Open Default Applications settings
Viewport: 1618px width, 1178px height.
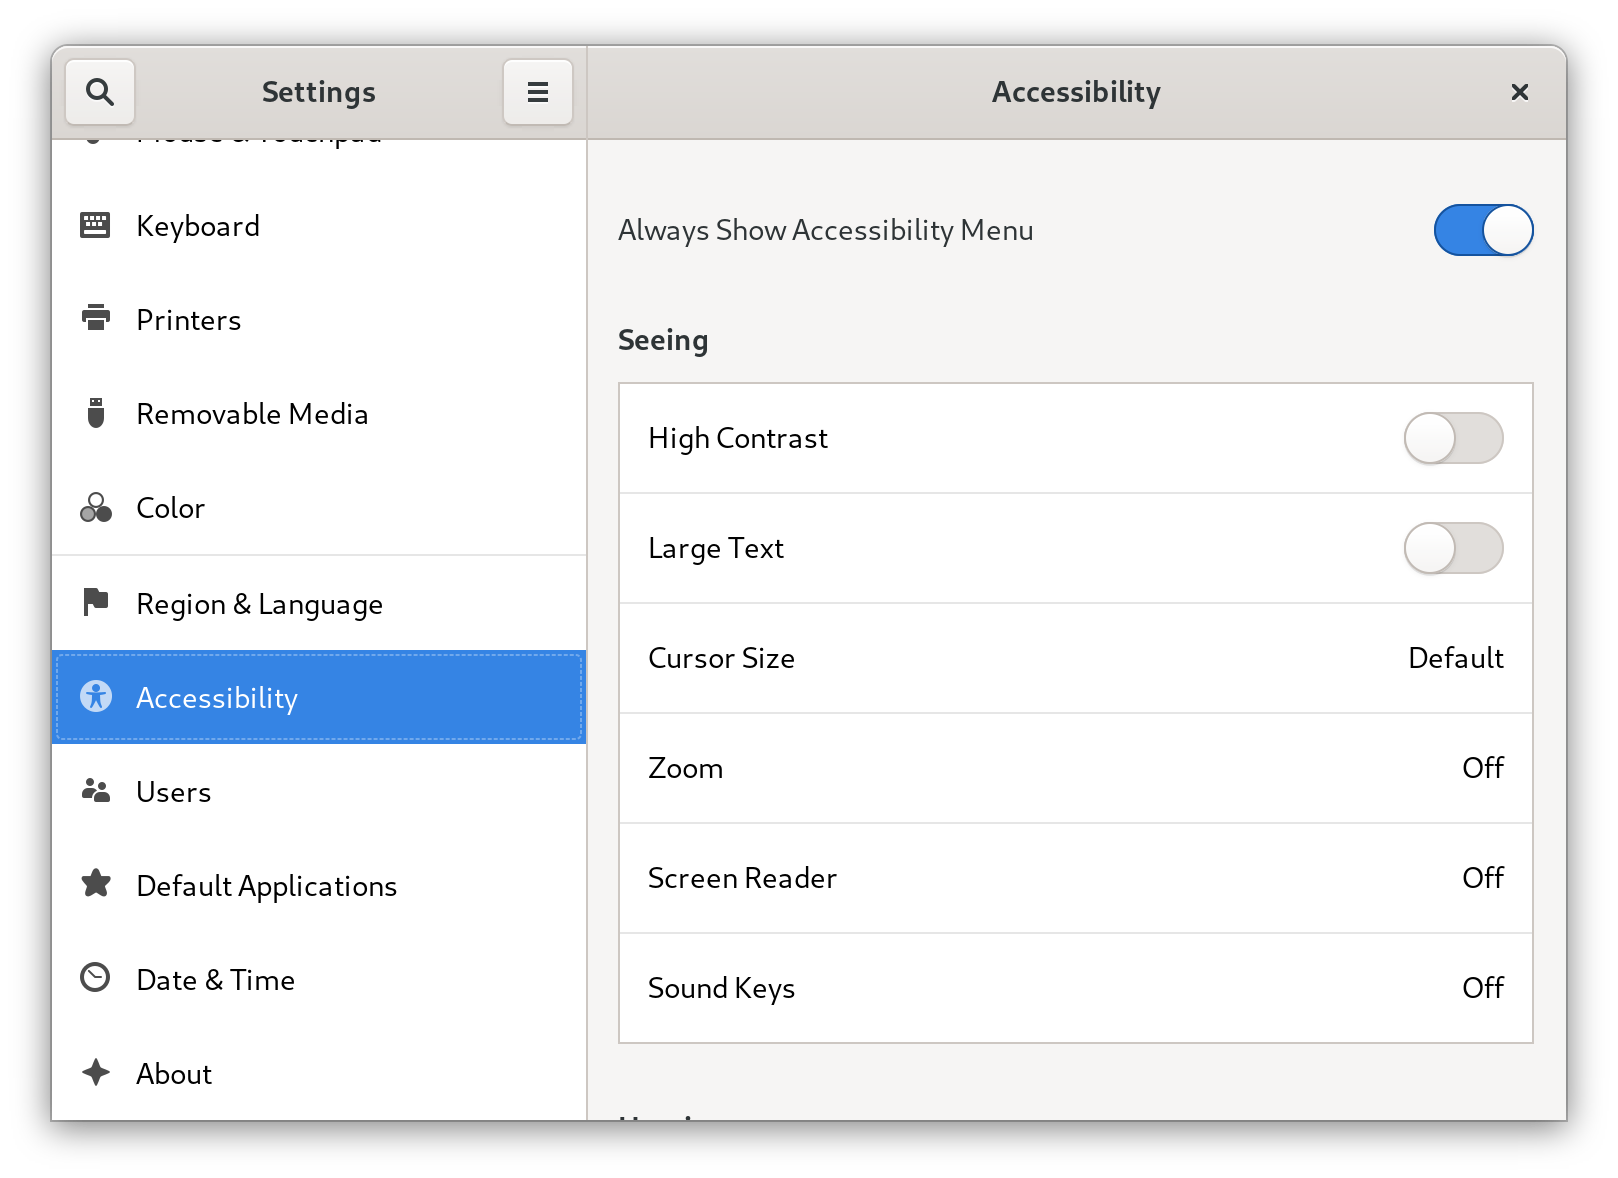coord(266,885)
